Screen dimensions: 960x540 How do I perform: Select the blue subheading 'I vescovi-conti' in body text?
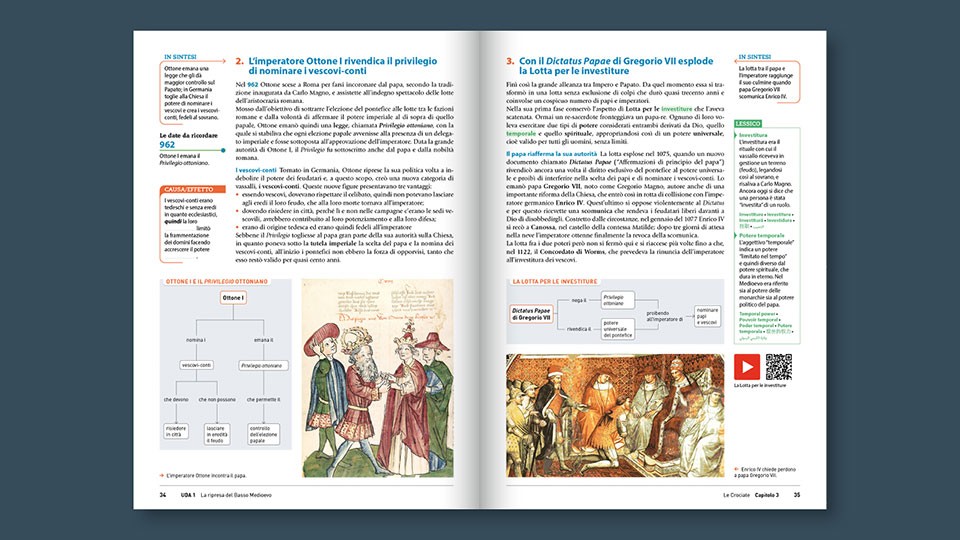256,170
